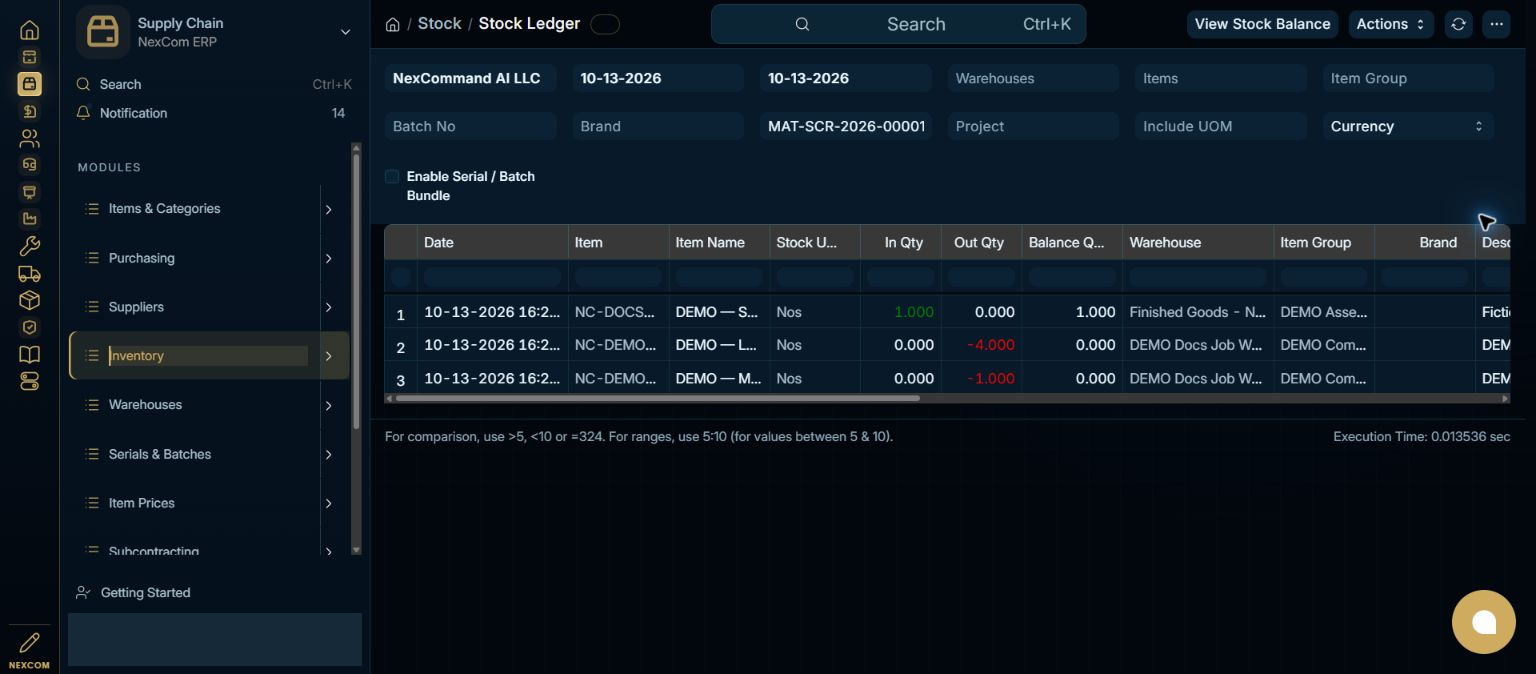Screen dimensions: 1536x674
Task: Click the list icon beside Warehouses
Action: tap(92, 405)
